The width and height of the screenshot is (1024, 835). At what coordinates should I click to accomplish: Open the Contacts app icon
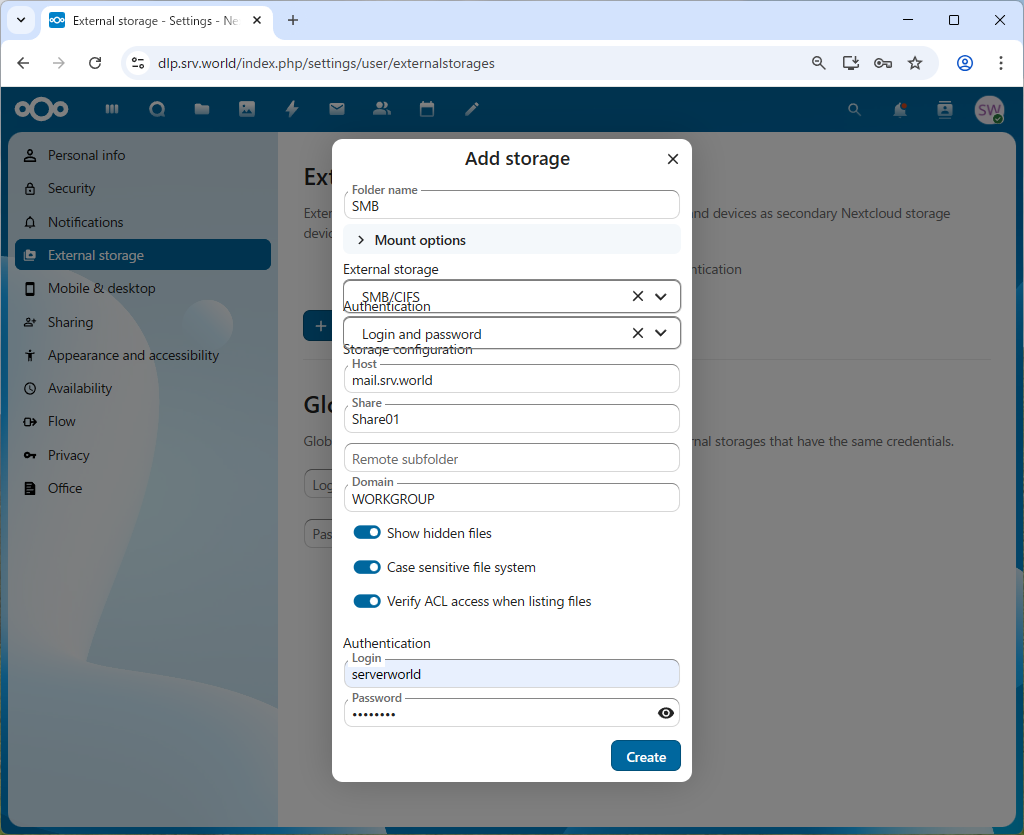point(382,109)
